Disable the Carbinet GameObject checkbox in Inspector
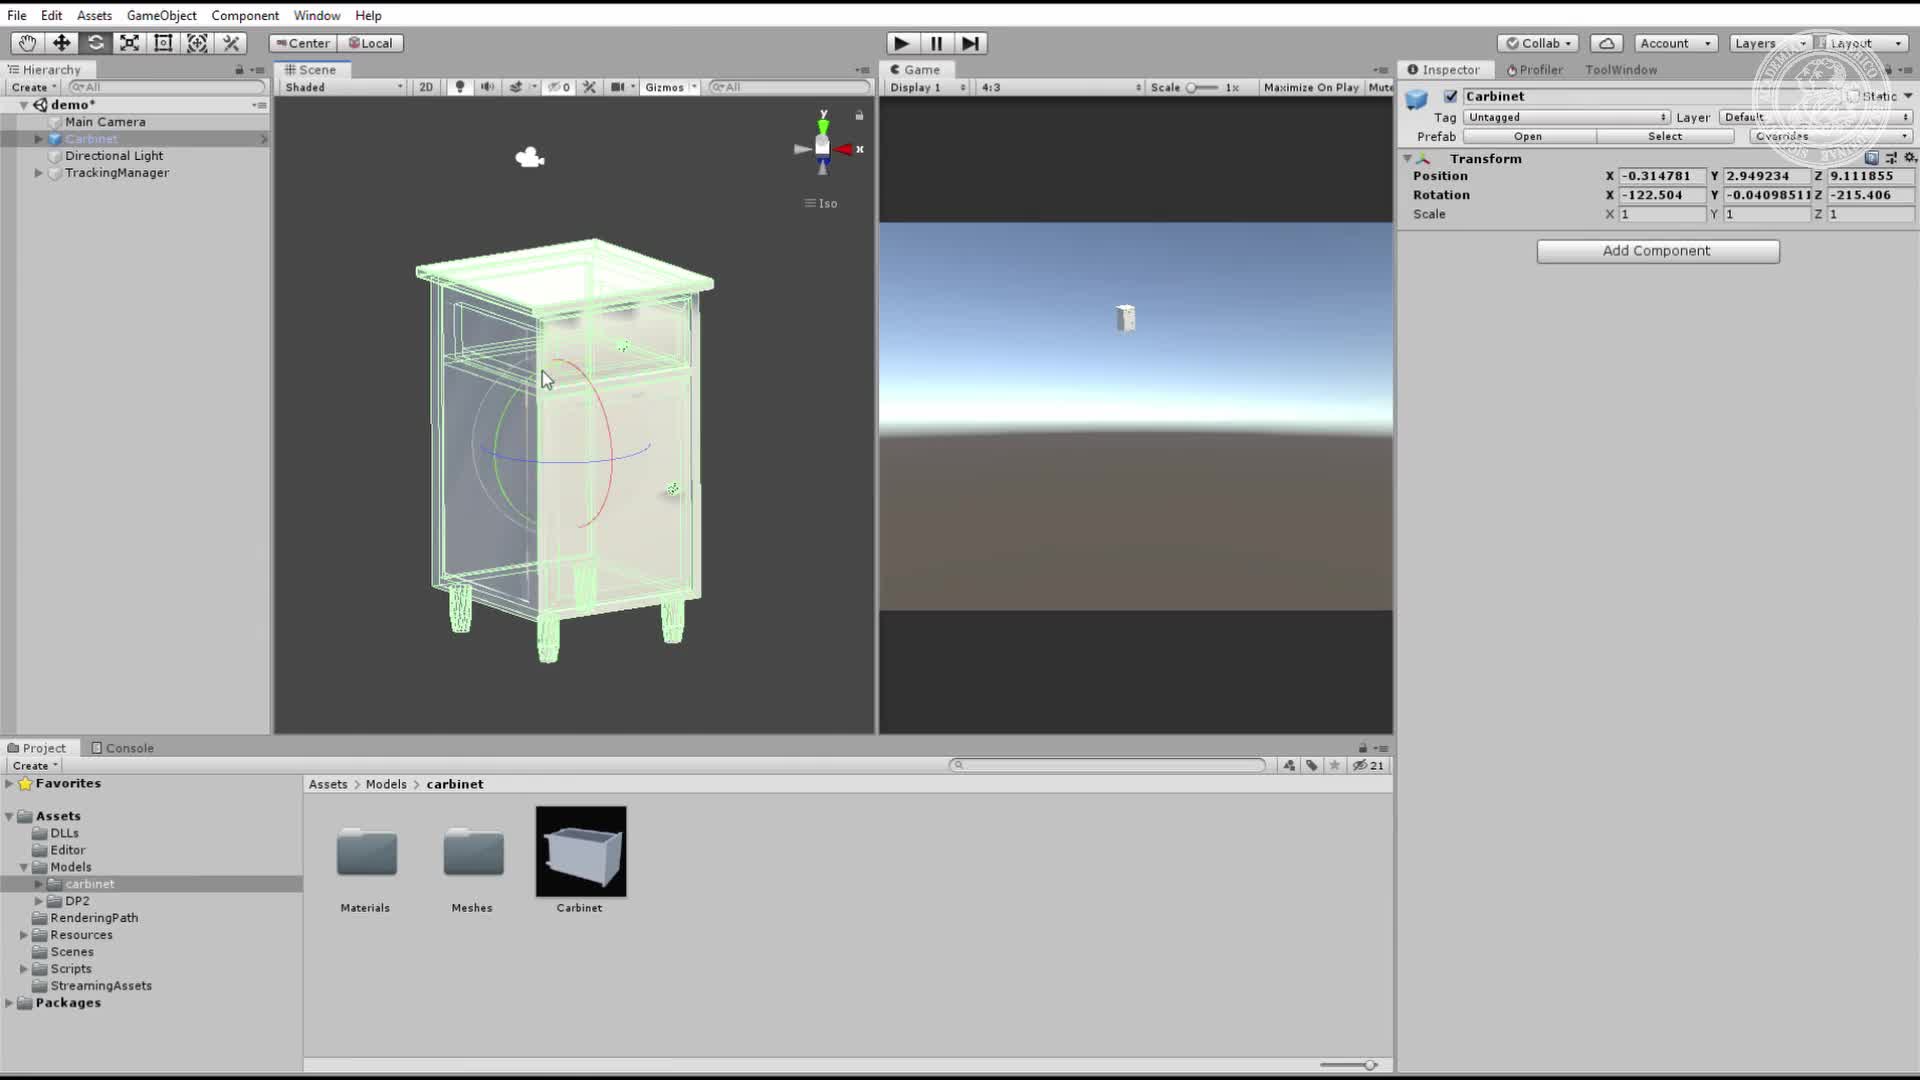This screenshot has height=1080, width=1920. [x=1450, y=96]
